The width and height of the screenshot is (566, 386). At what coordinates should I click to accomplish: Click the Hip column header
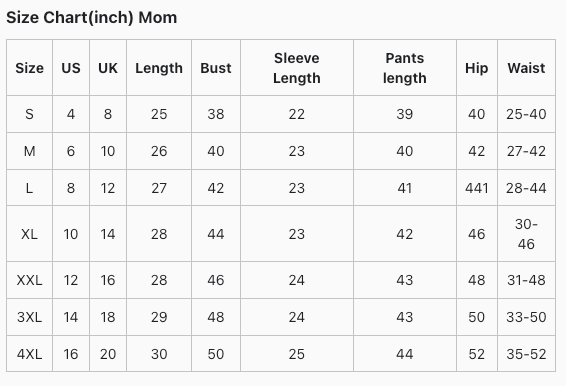476,68
